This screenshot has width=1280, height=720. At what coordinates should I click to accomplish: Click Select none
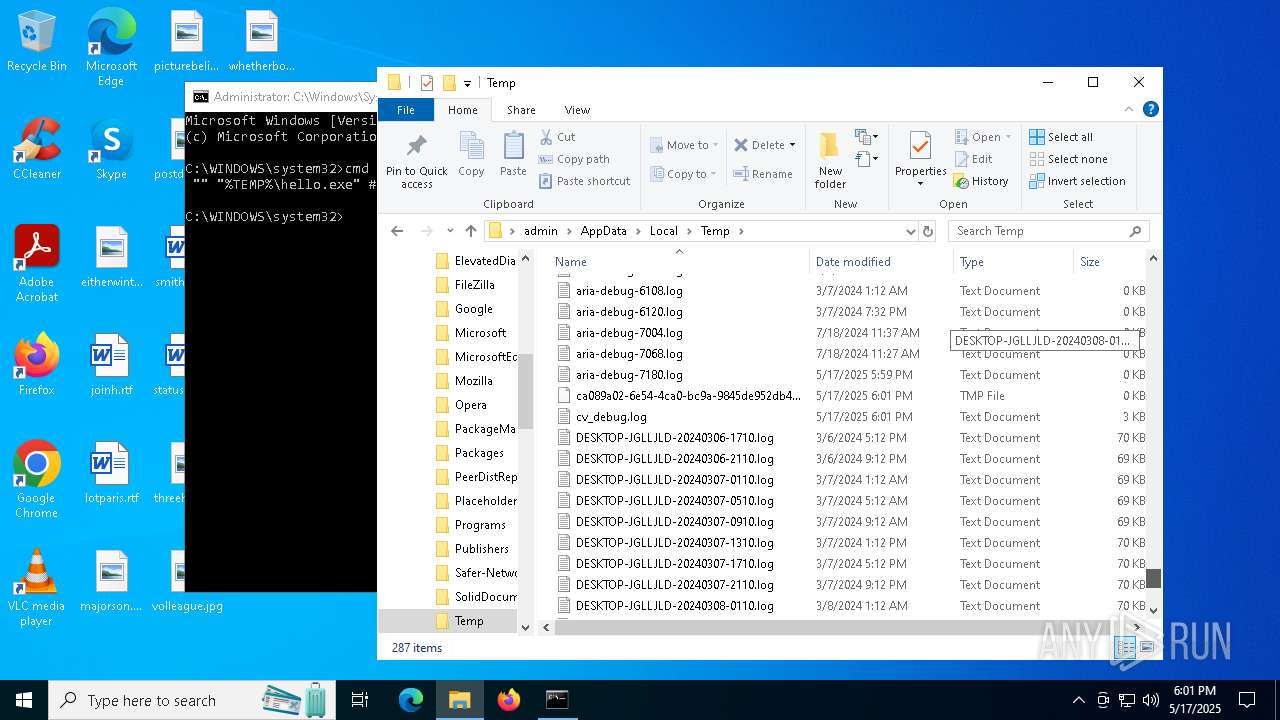click(1068, 159)
